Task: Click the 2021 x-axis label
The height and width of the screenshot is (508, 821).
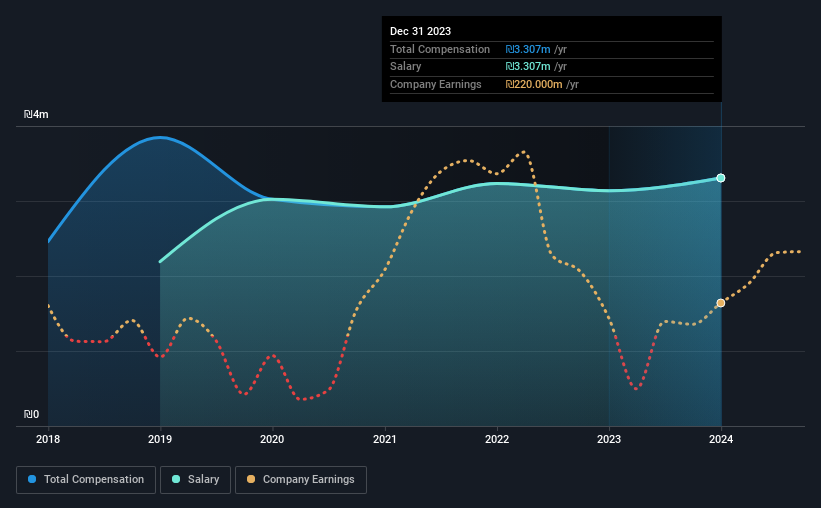Action: pyautogui.click(x=384, y=439)
